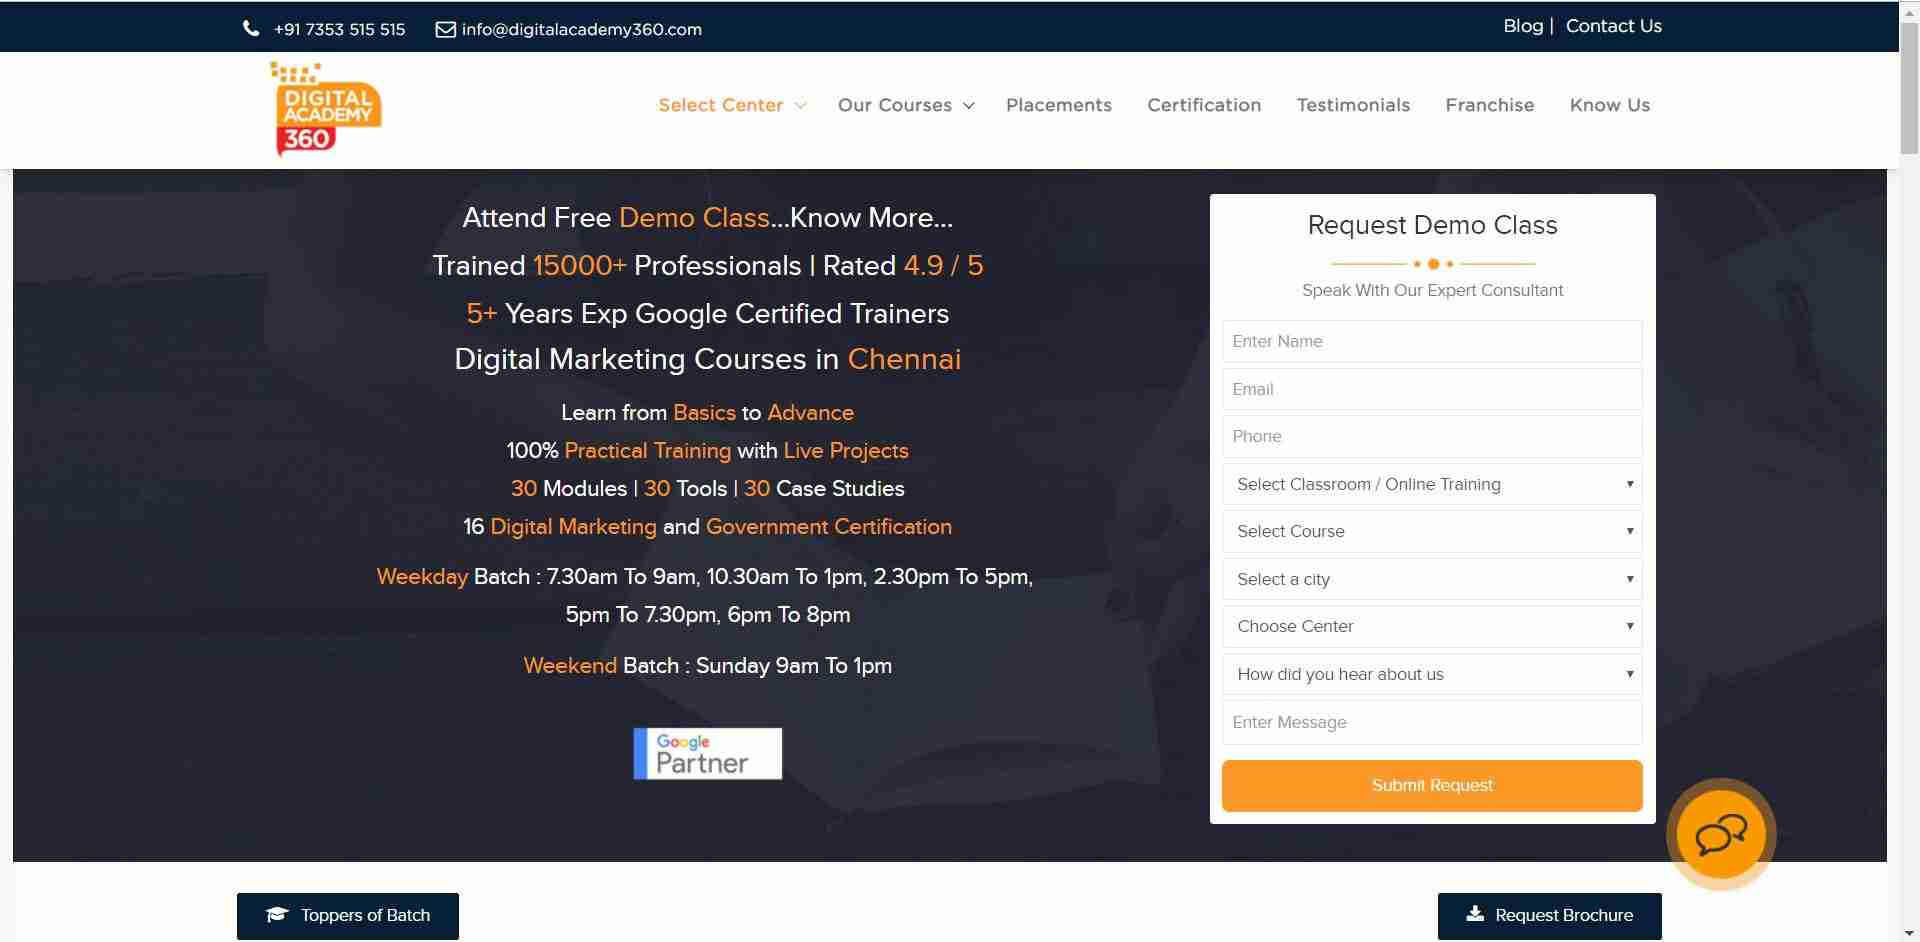The image size is (1920, 942).
Task: Open the How did you hear about us dropdown
Action: click(x=1432, y=674)
